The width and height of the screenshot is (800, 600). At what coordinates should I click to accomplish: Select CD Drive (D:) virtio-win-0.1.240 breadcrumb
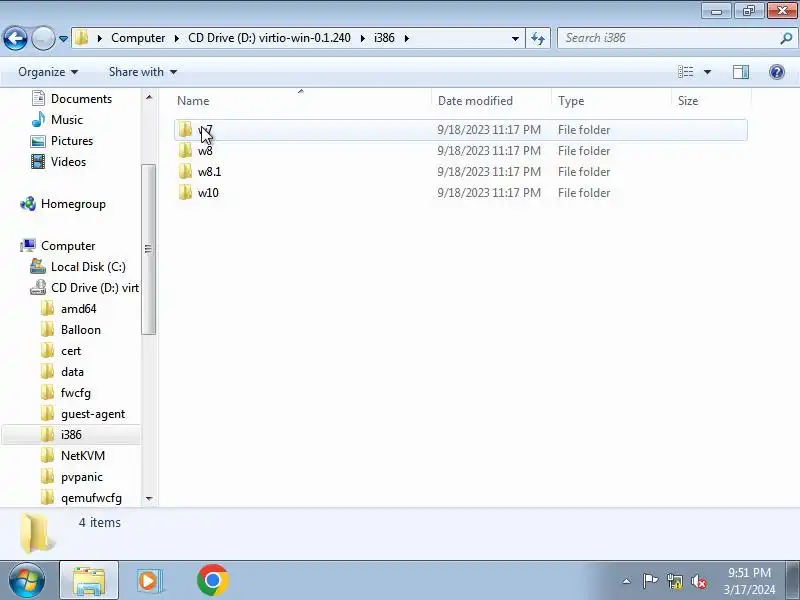point(269,38)
